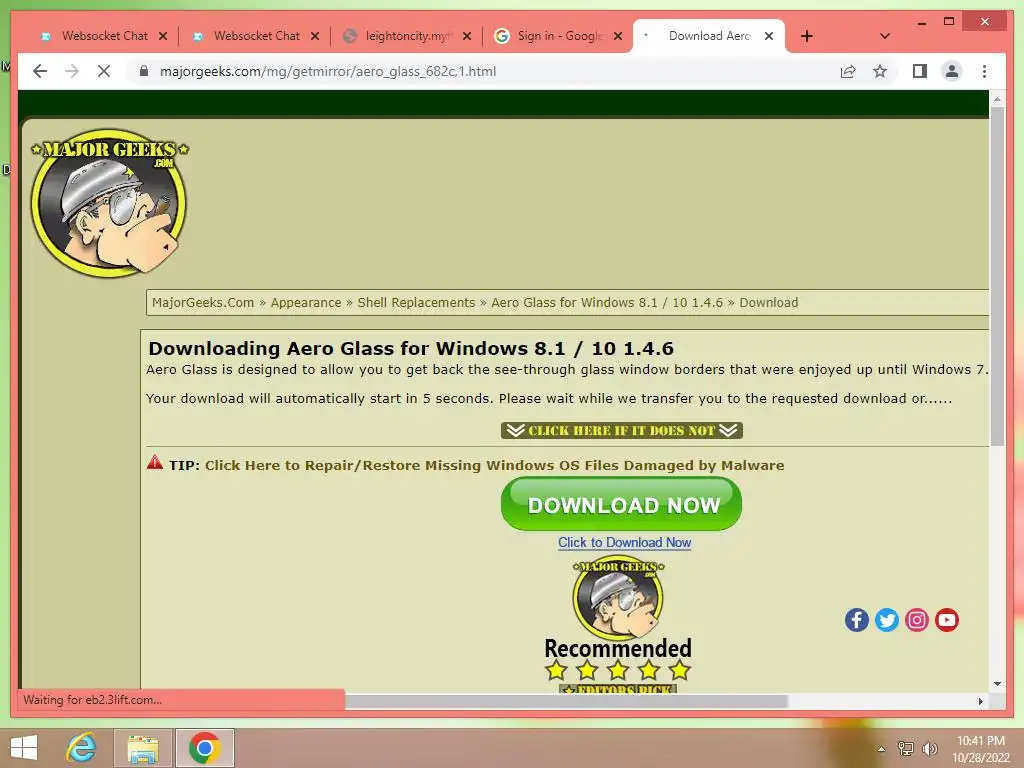The image size is (1024, 768).
Task: Go to MajorGeeks.Com breadcrumb link
Action: coord(203,302)
